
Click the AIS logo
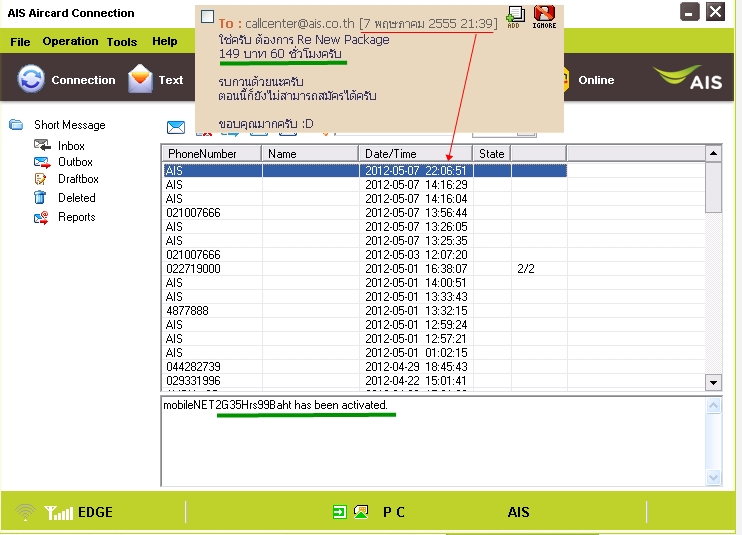pyautogui.click(x=688, y=78)
